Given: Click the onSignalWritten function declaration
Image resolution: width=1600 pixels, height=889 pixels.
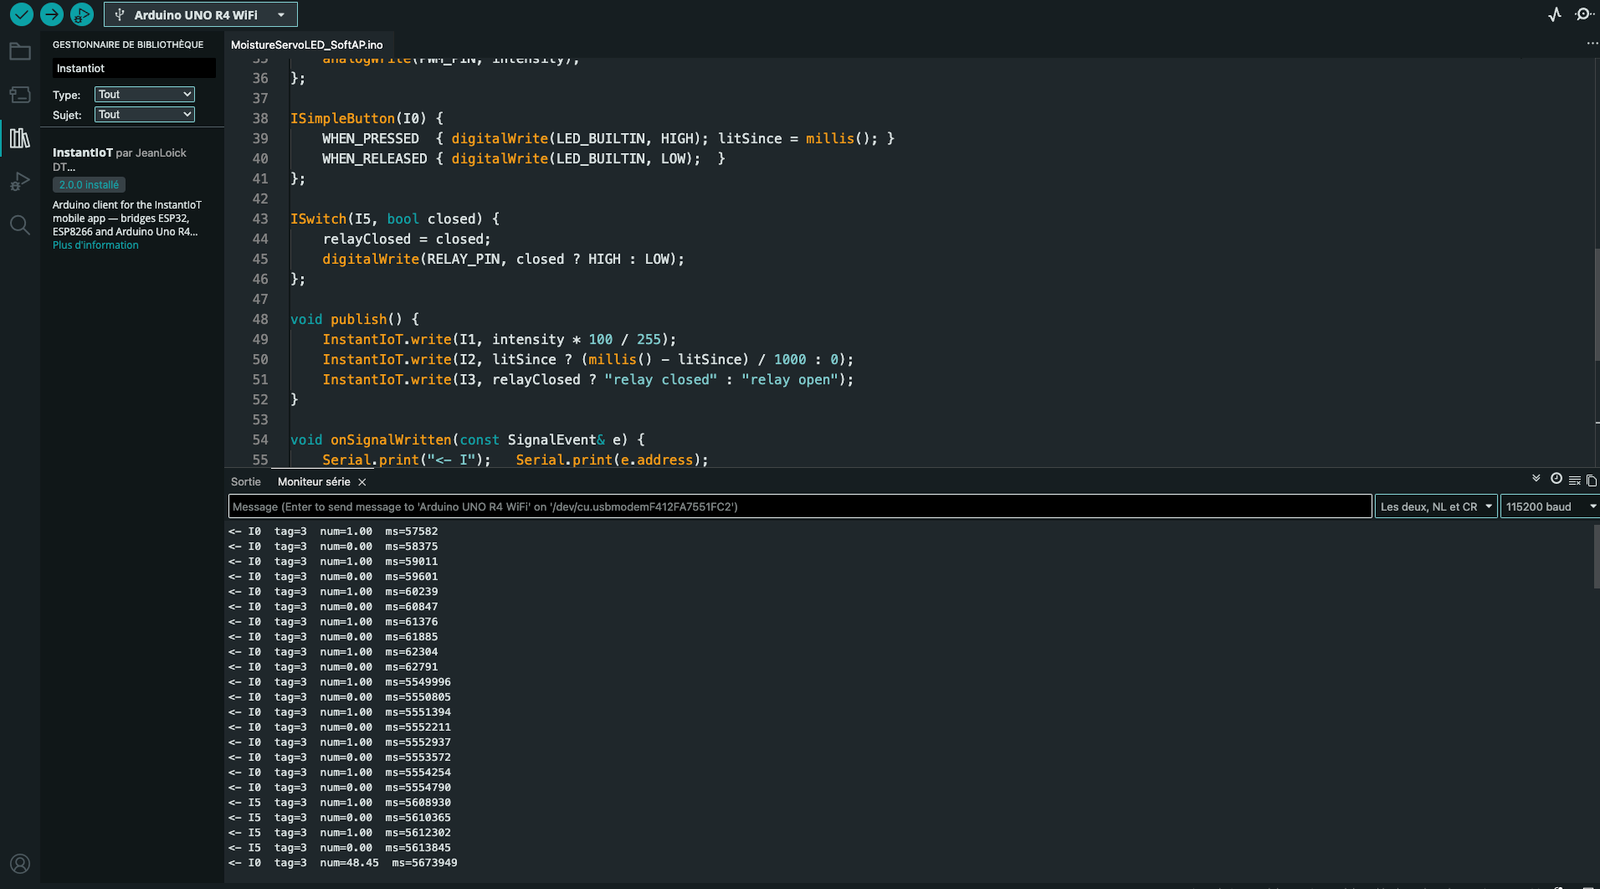Looking at the screenshot, I should coord(468,440).
